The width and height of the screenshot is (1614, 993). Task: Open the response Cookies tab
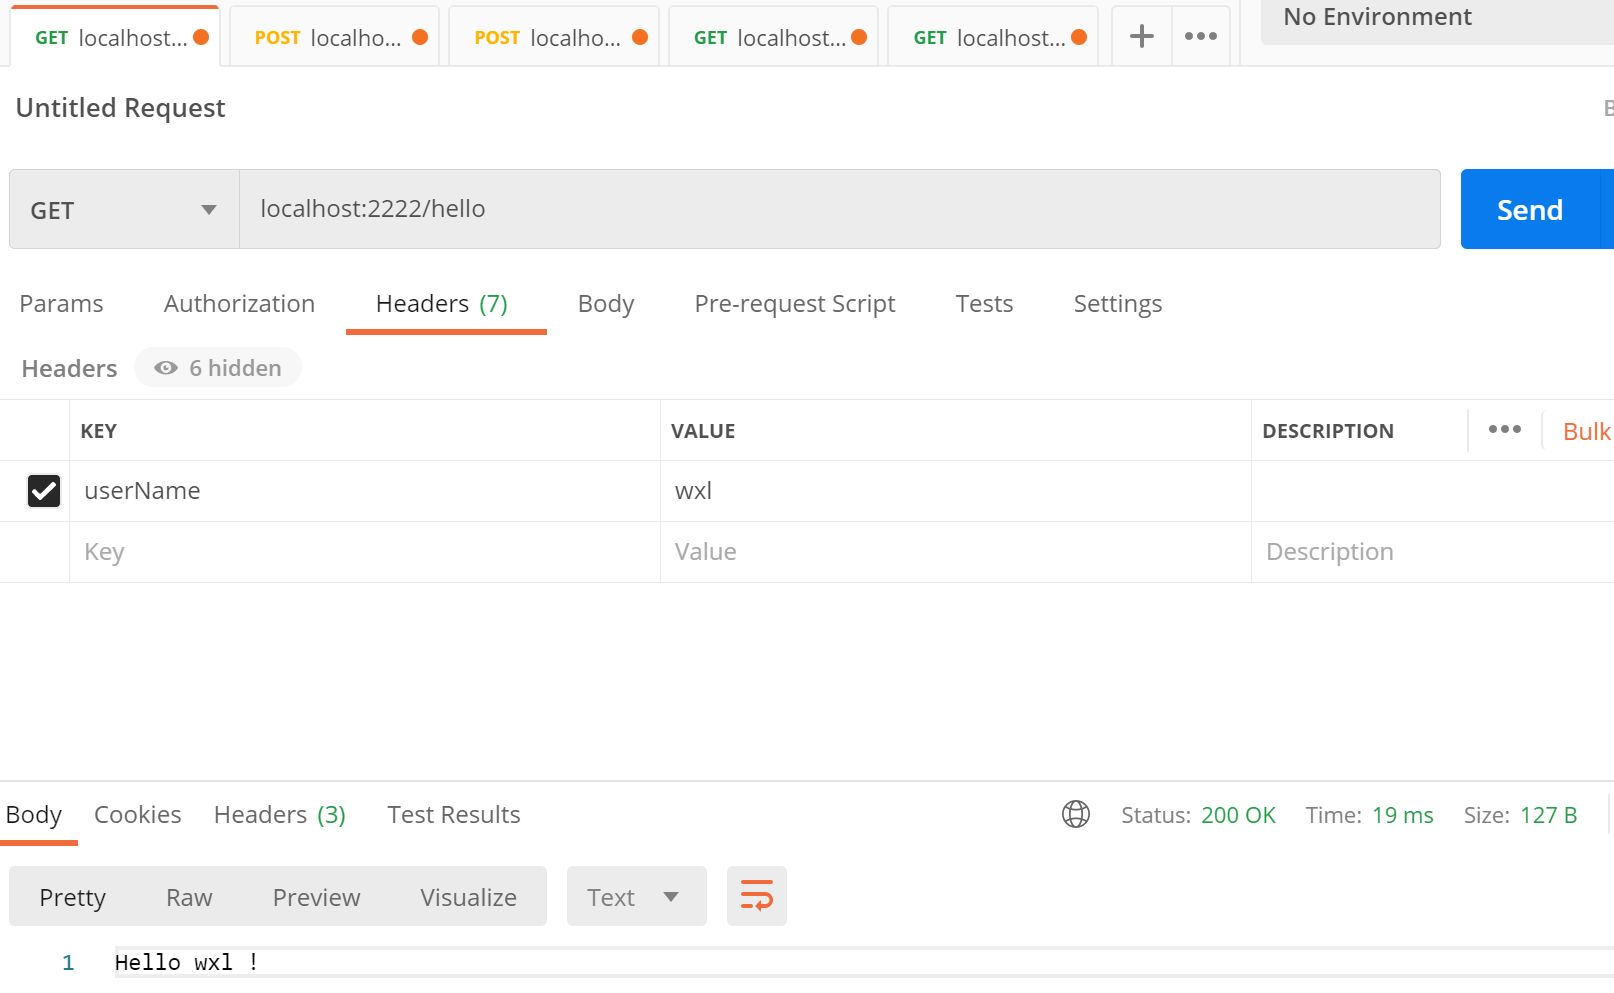point(138,814)
